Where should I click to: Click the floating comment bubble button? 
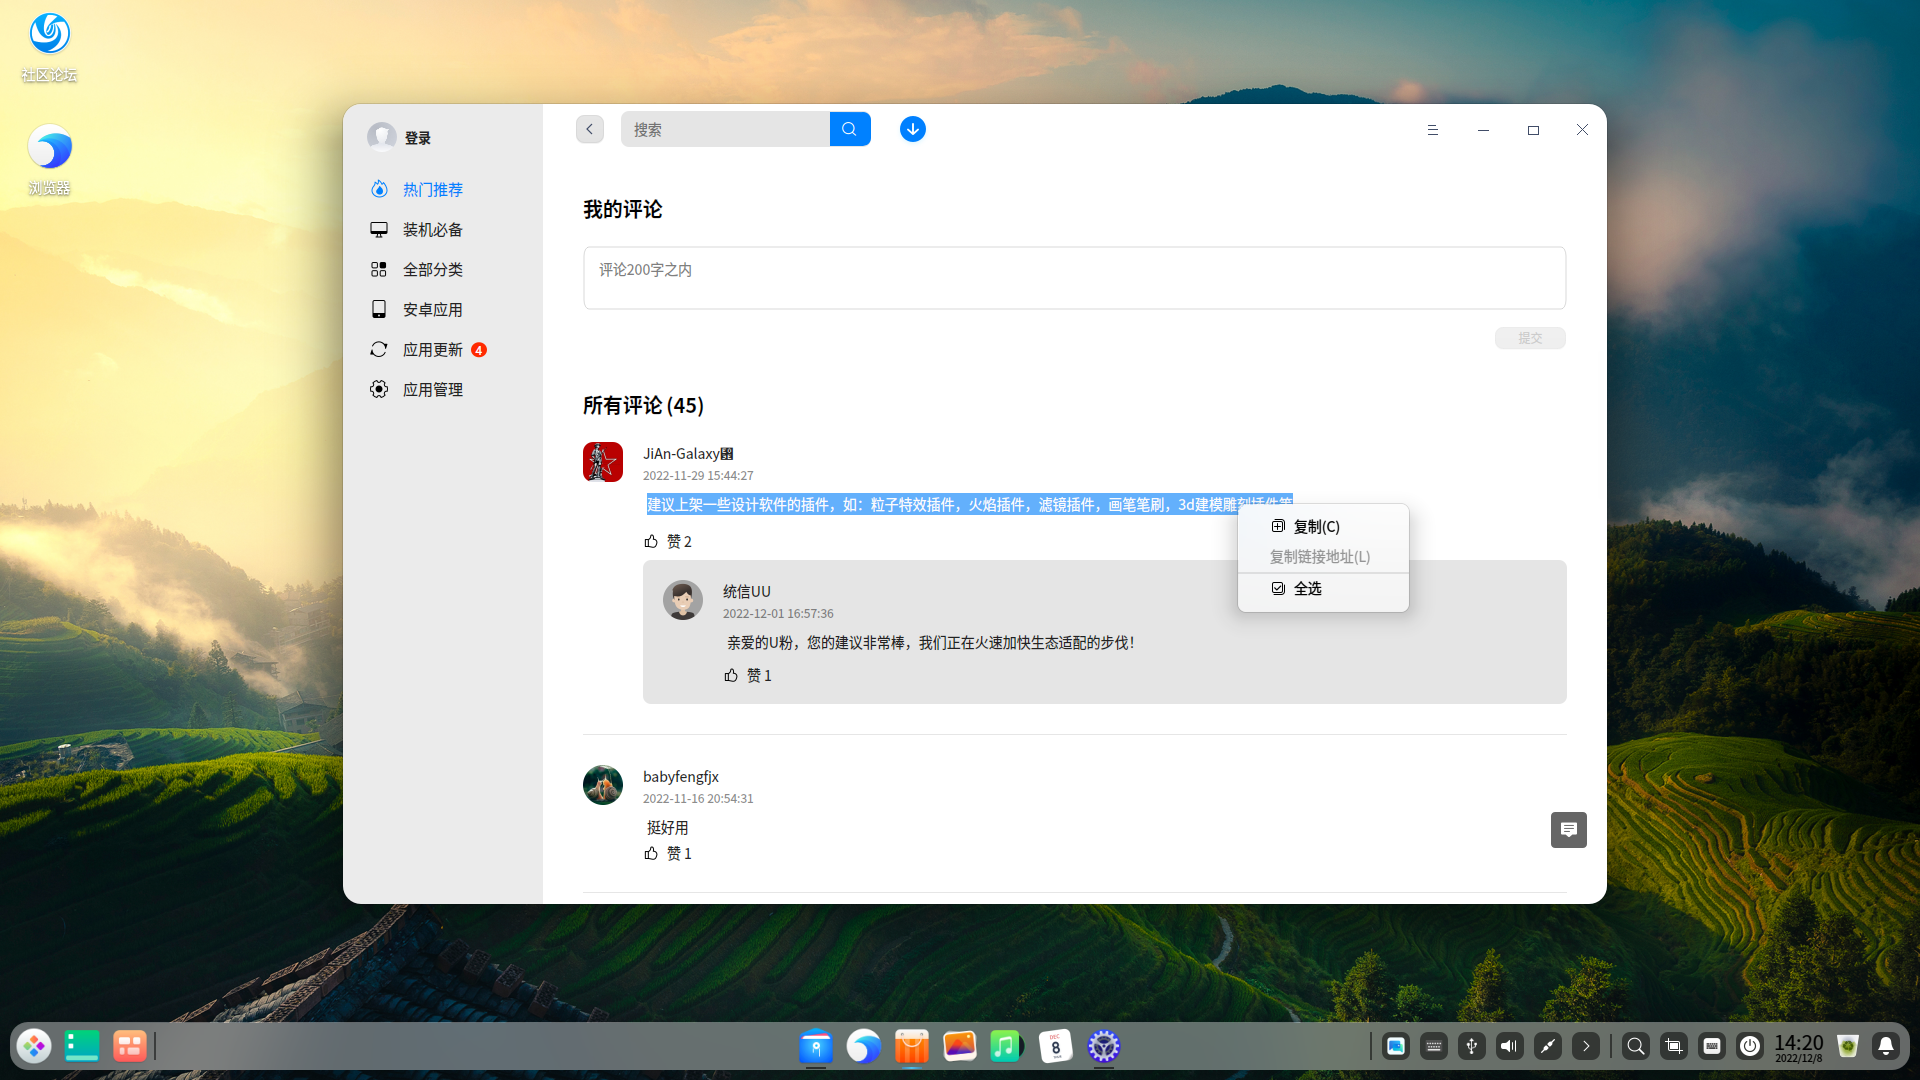(x=1569, y=829)
